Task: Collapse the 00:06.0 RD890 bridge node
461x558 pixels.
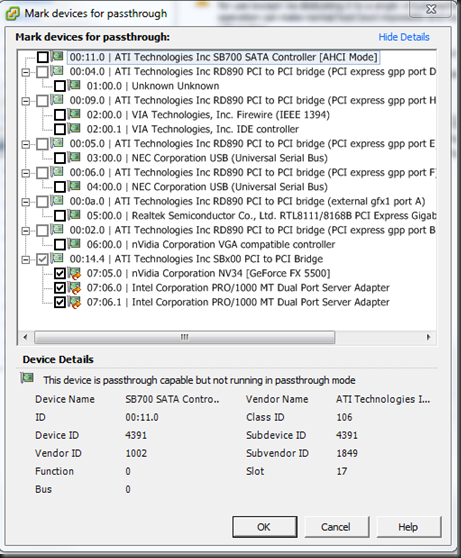Action: coord(26,173)
